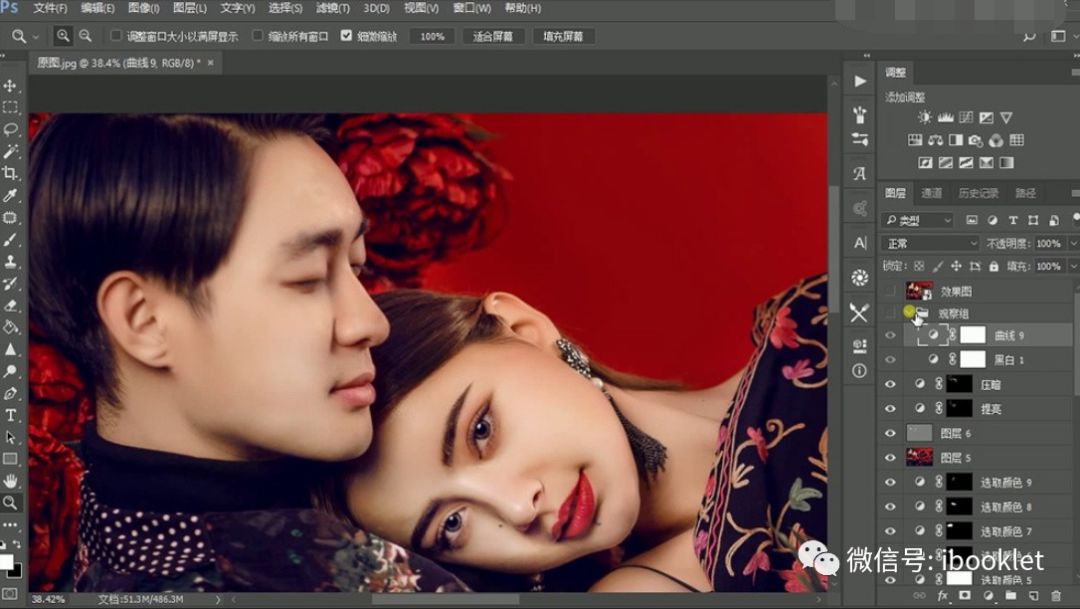Open the layer filter 类型 dropdown
1080x609 pixels.
(920, 220)
